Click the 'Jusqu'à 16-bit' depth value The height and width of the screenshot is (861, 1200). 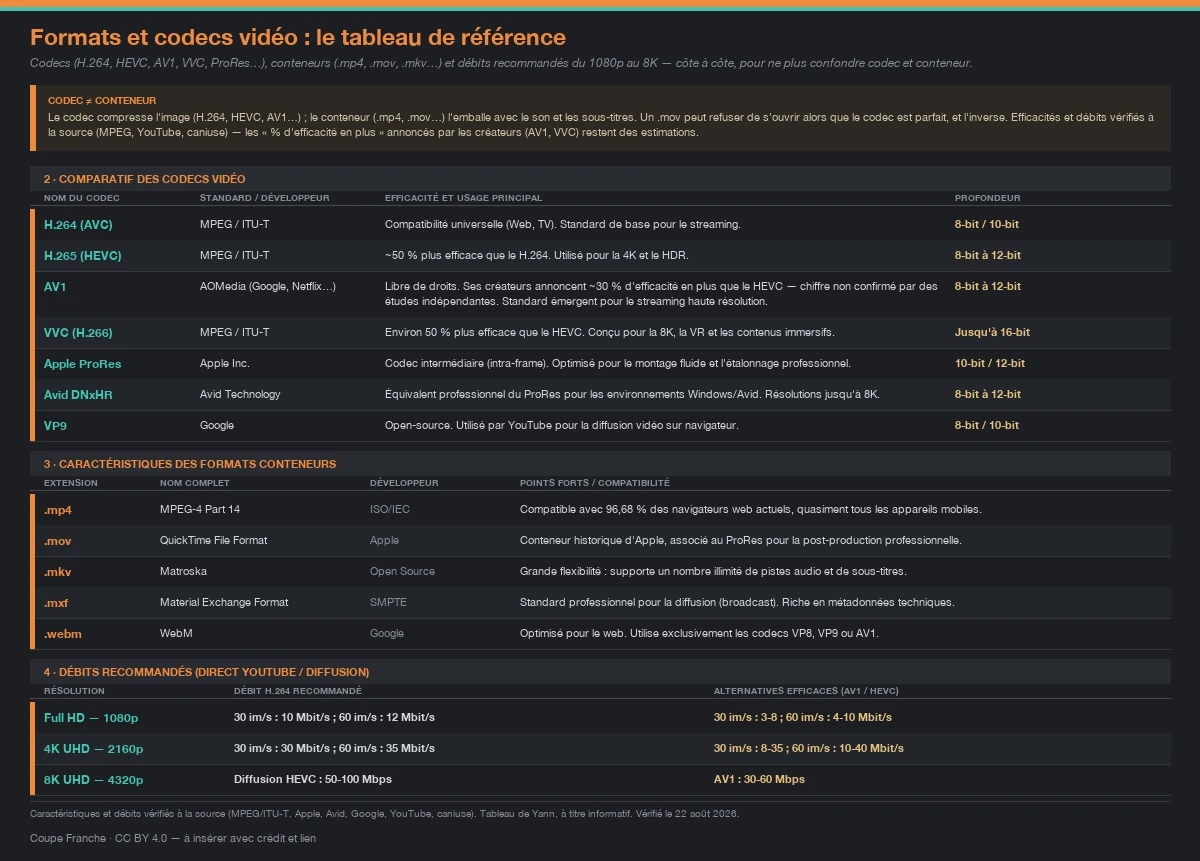992,333
